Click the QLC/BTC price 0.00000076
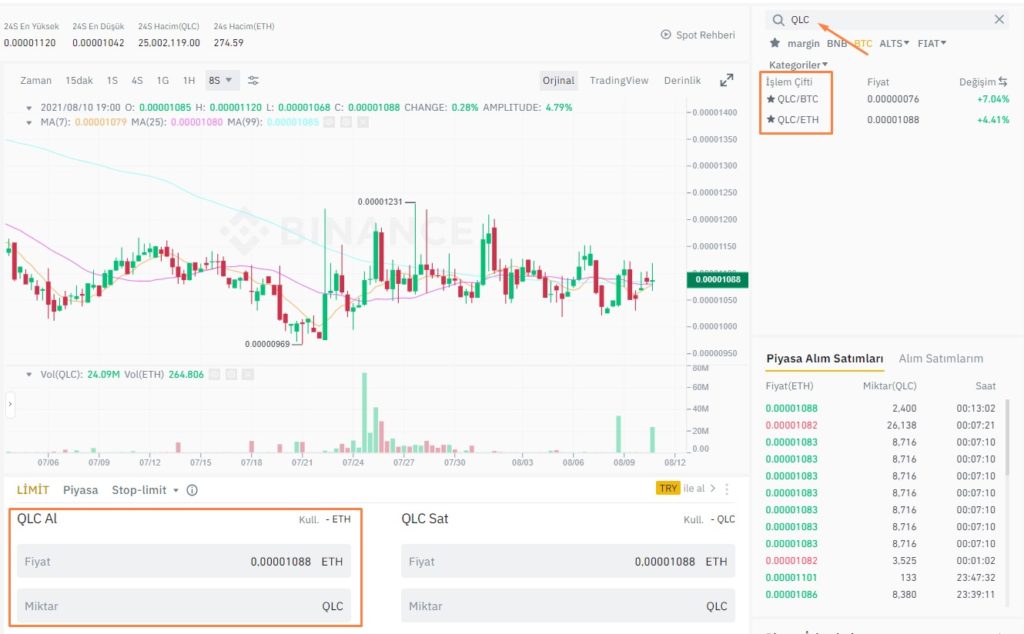The width and height of the screenshot is (1024, 634). pos(893,99)
